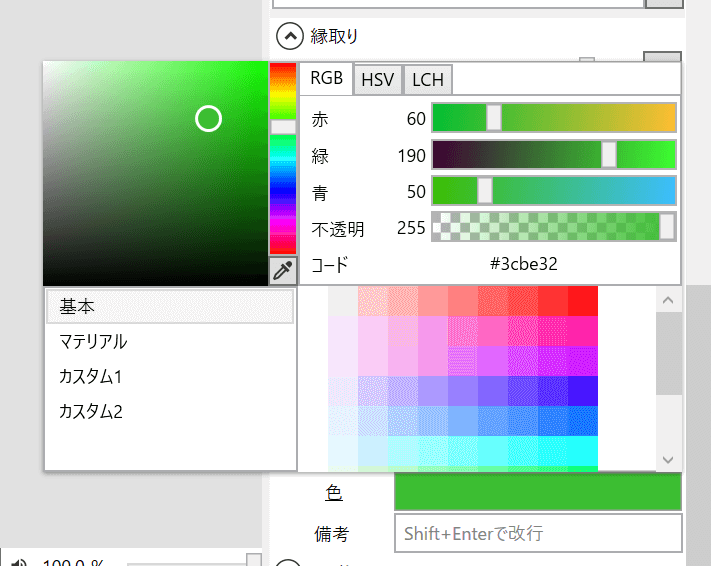
Task: Switch to the LCH tab
Action: pyautogui.click(x=428, y=80)
